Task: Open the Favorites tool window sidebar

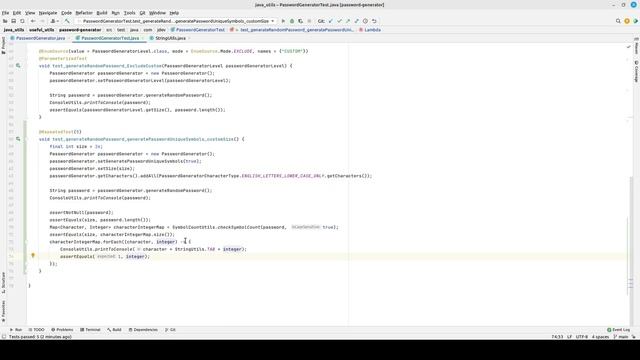Action: click(x=3, y=311)
